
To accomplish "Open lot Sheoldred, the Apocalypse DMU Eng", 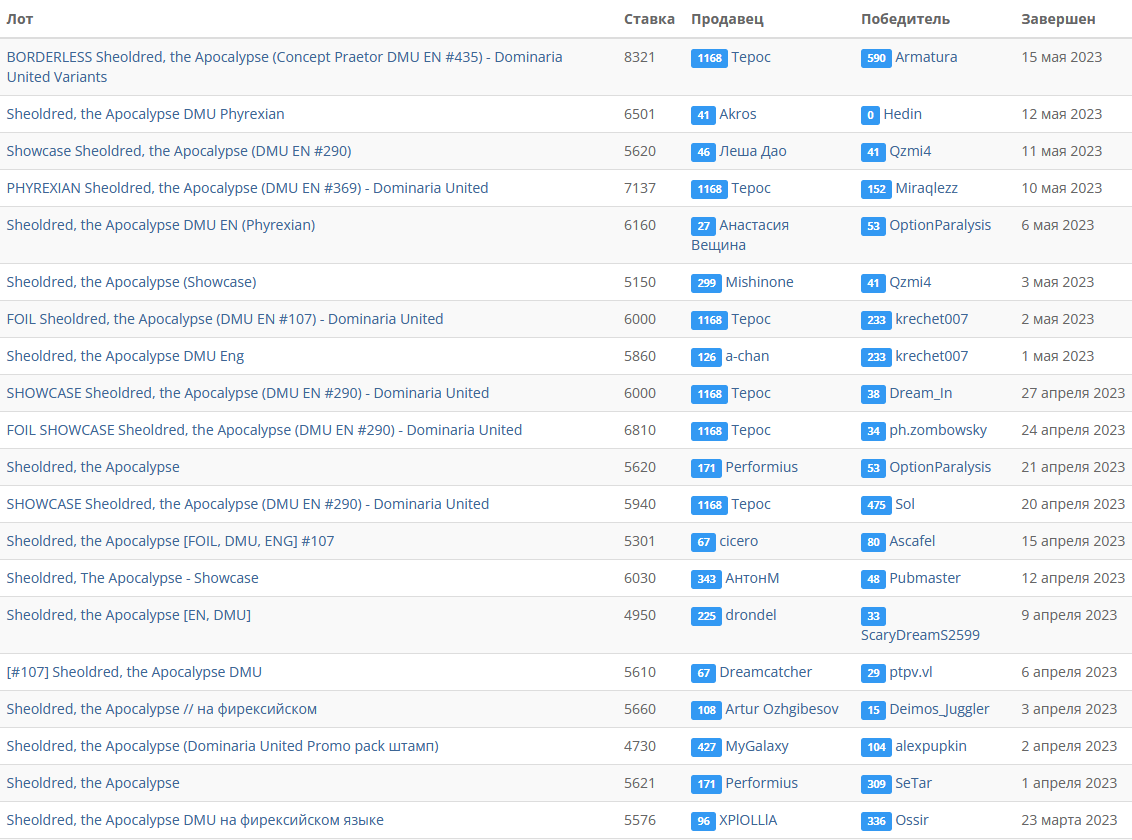I will click(125, 356).
